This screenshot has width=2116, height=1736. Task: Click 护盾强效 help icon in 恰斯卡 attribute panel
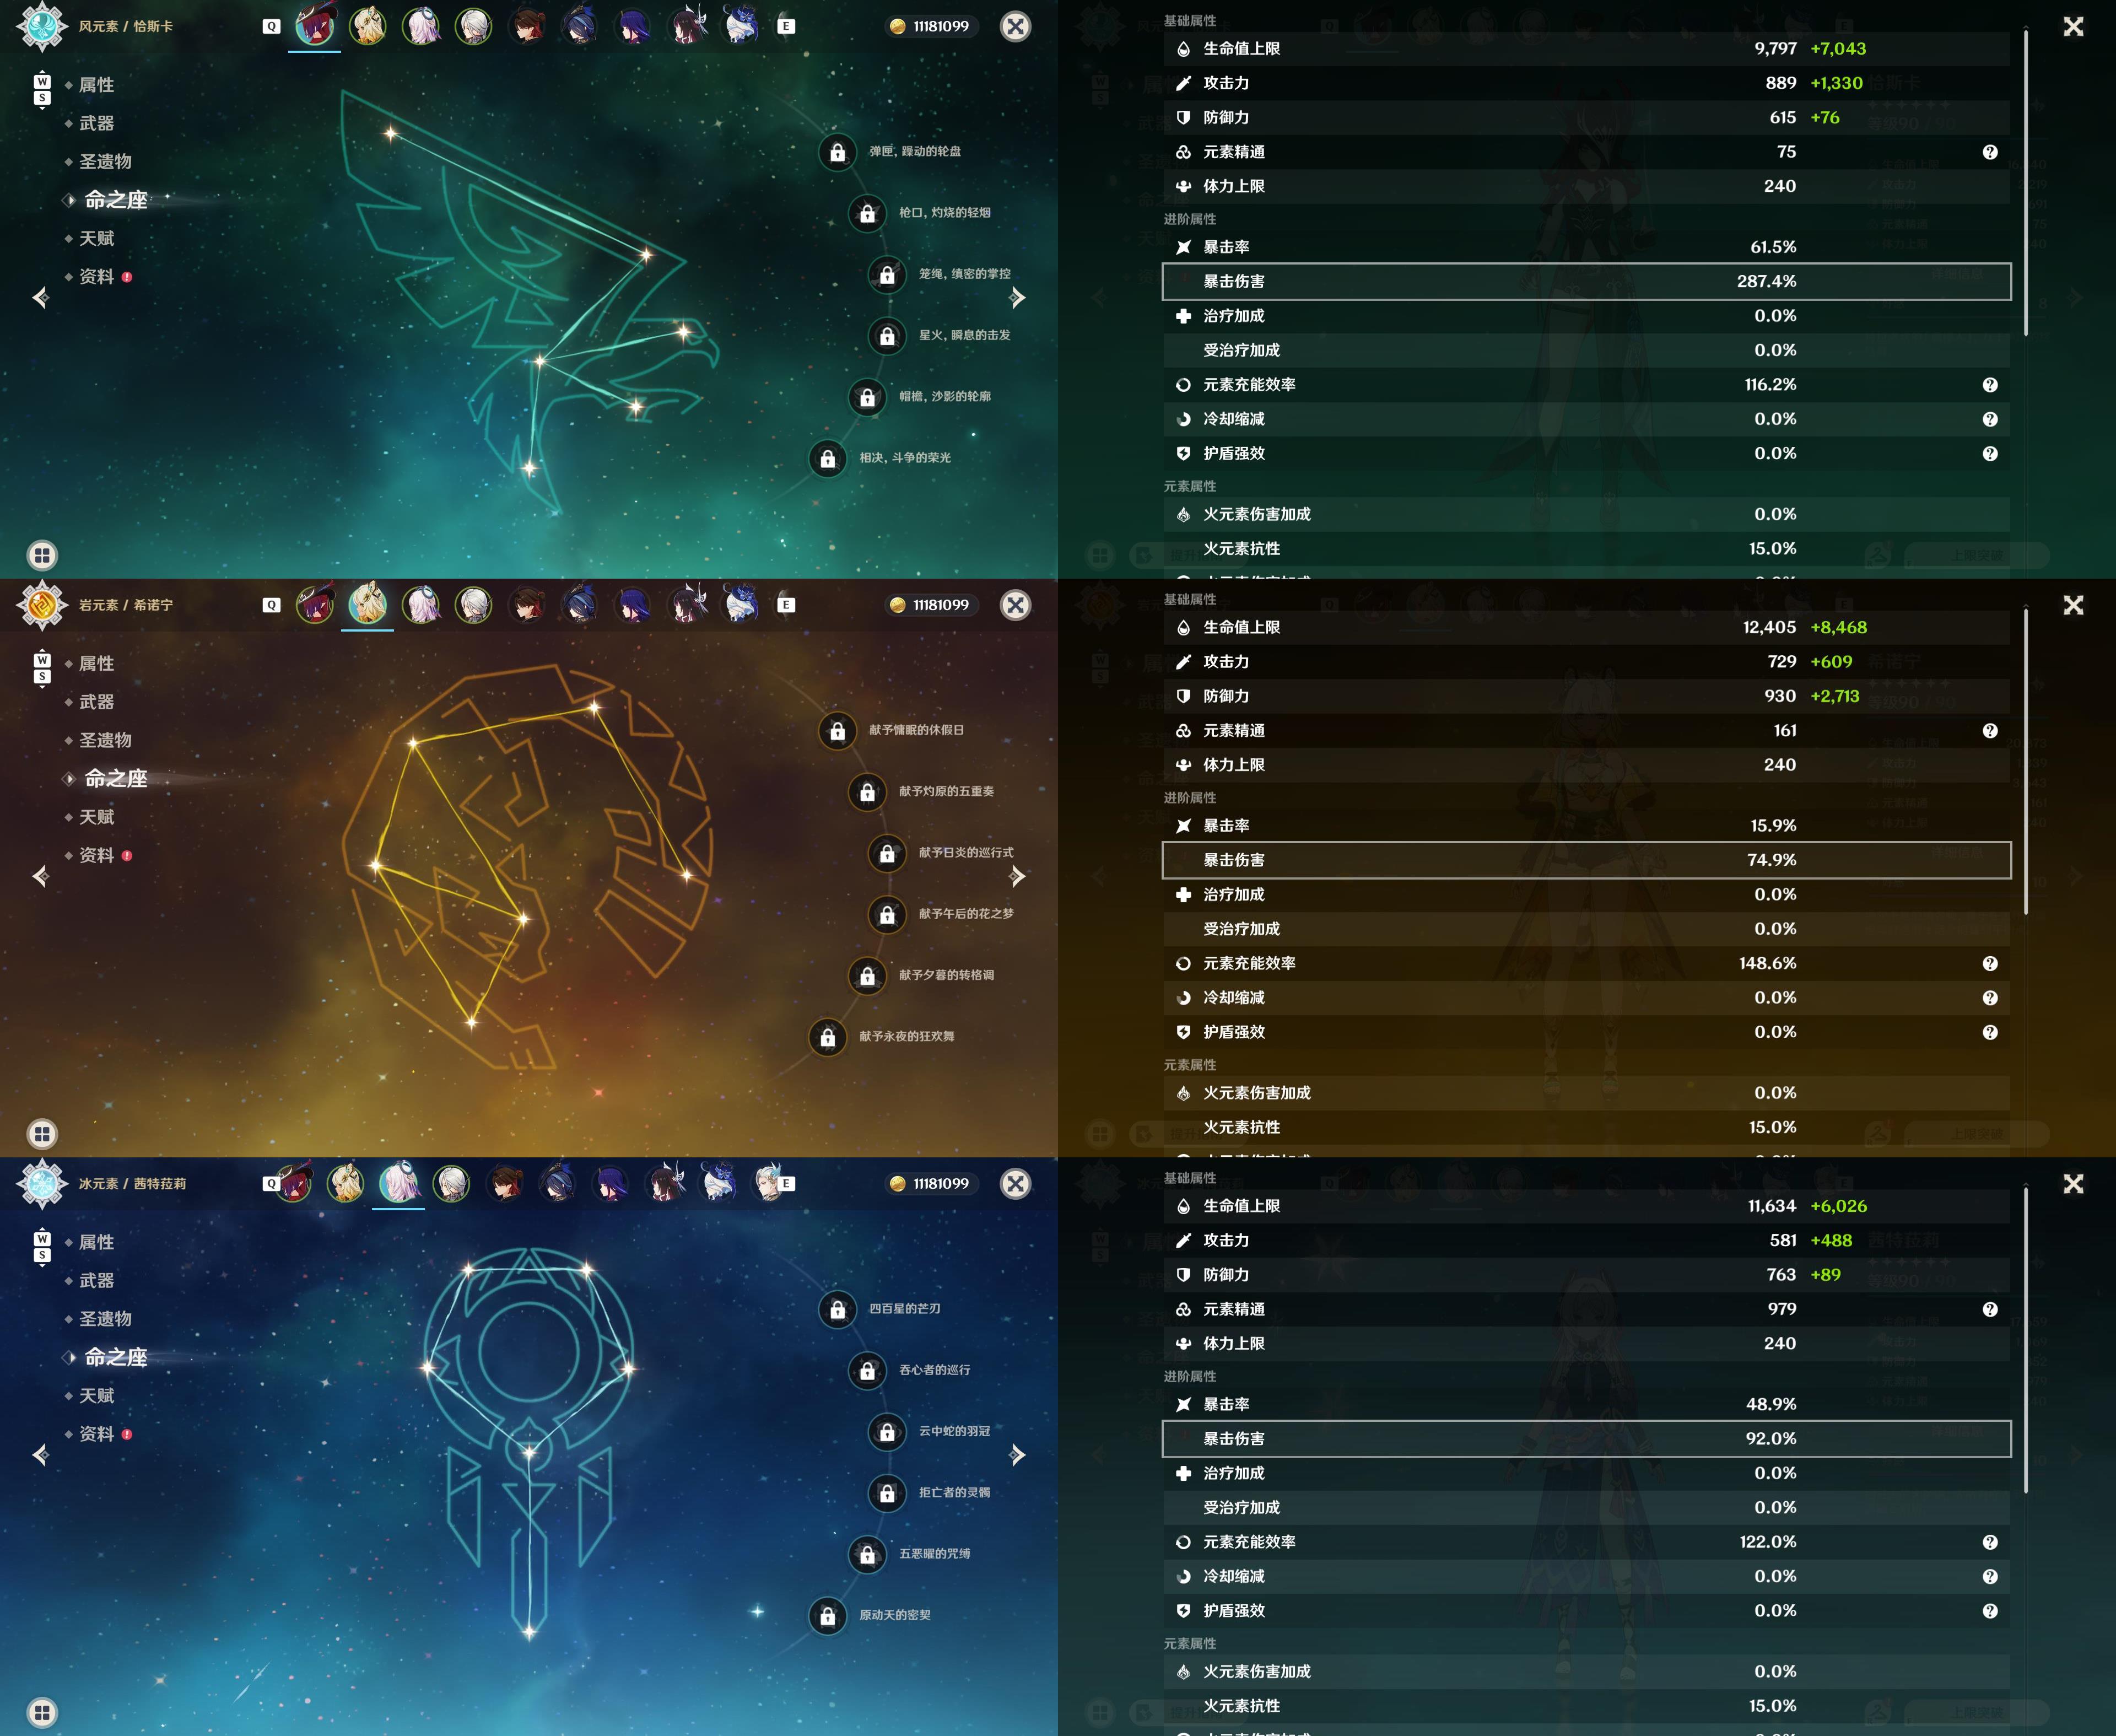pos(1990,454)
